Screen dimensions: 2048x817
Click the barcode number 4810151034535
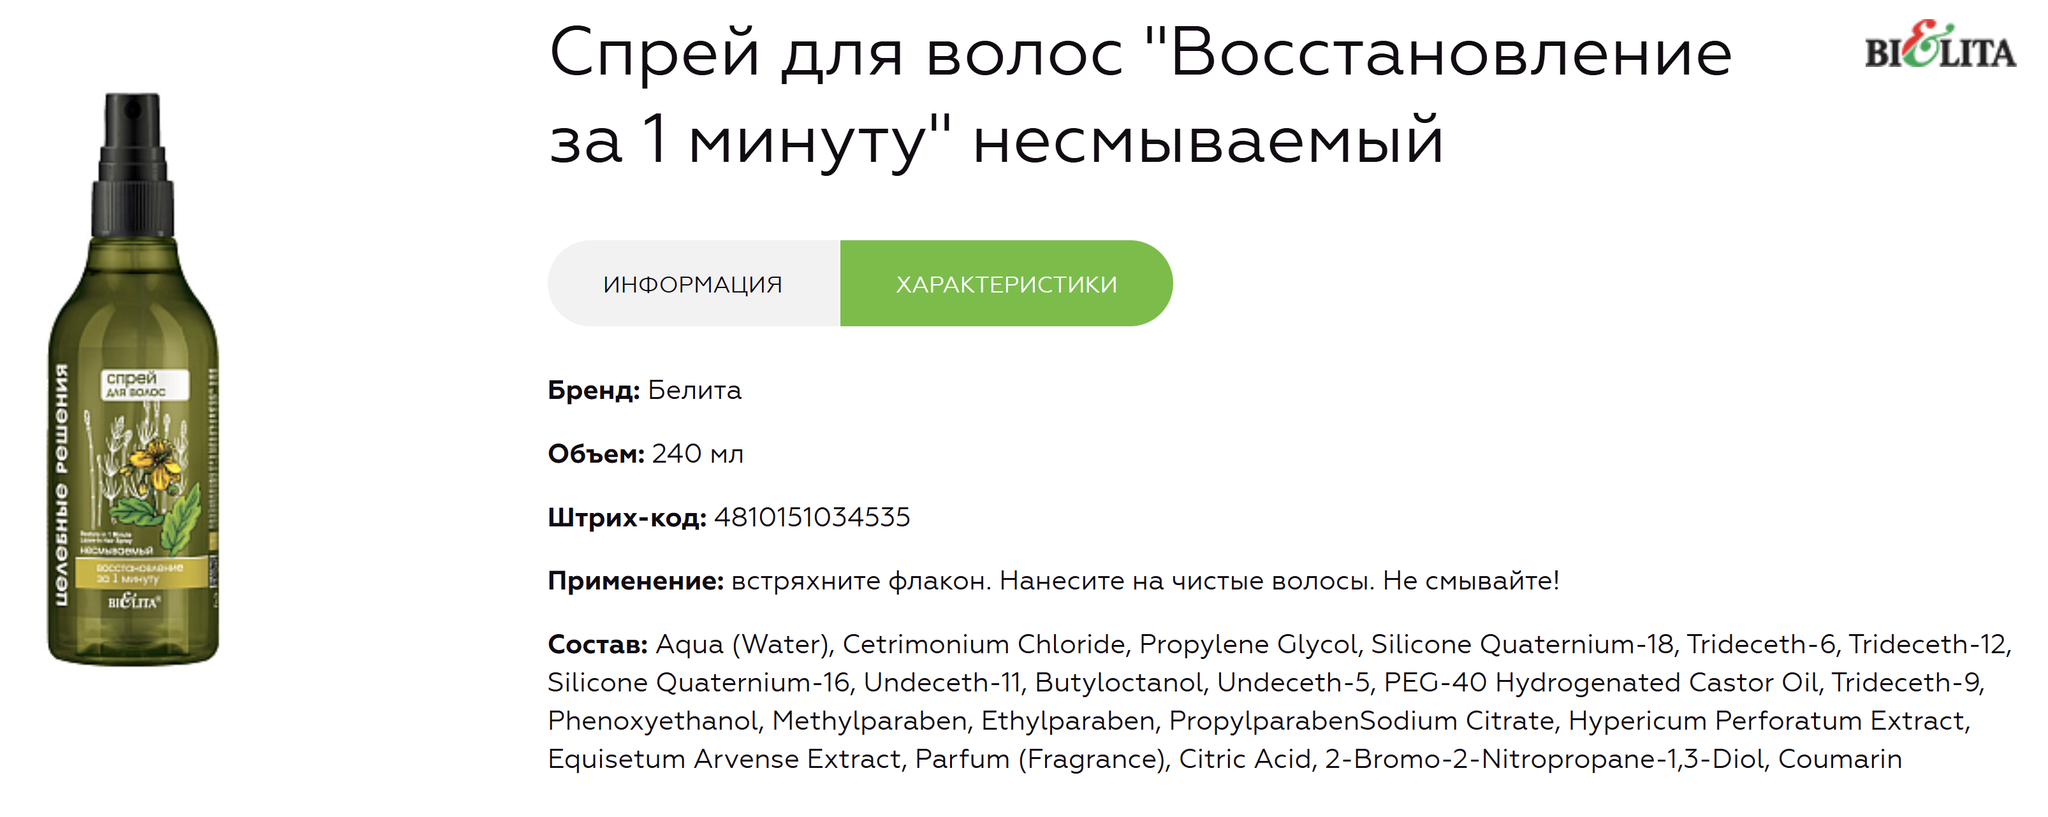coord(812,518)
